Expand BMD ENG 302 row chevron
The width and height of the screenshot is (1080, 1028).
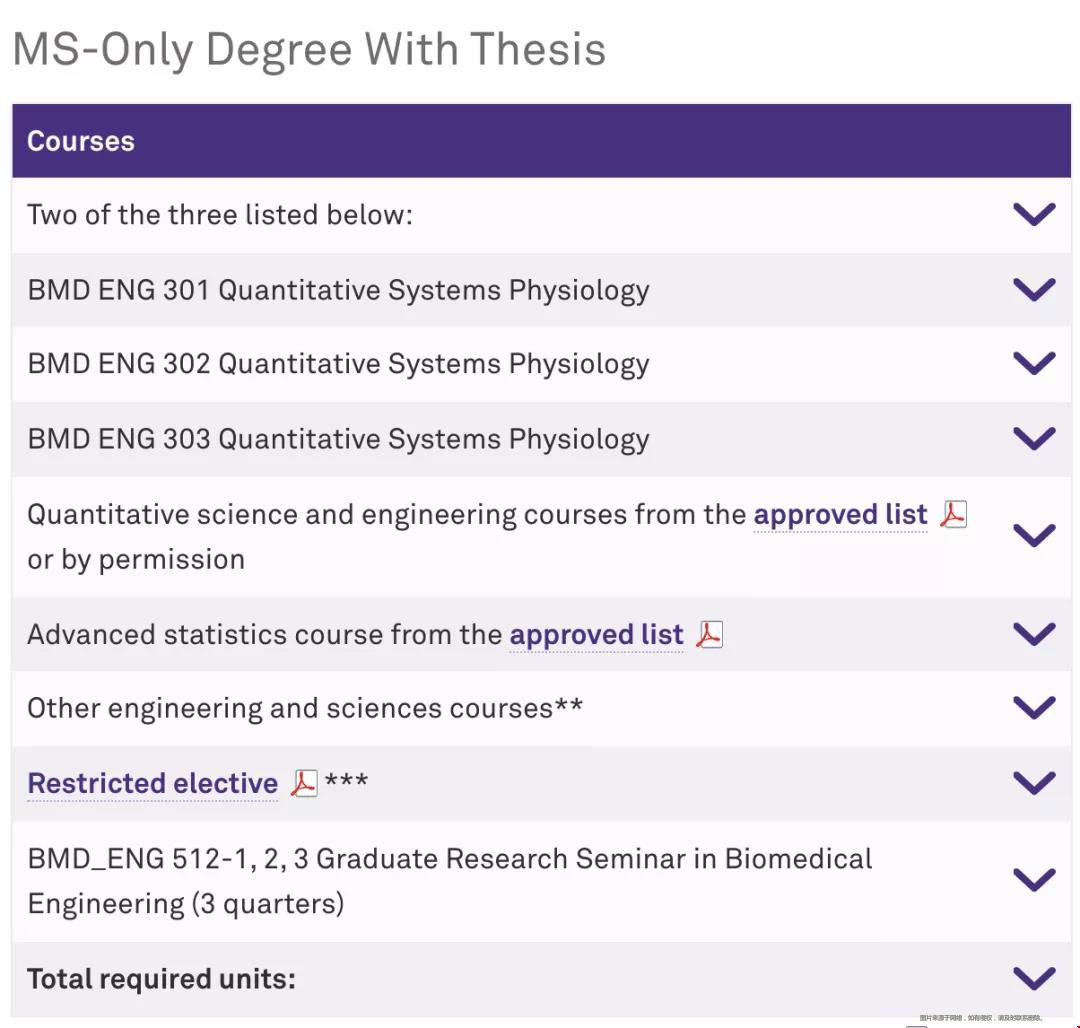point(1035,363)
